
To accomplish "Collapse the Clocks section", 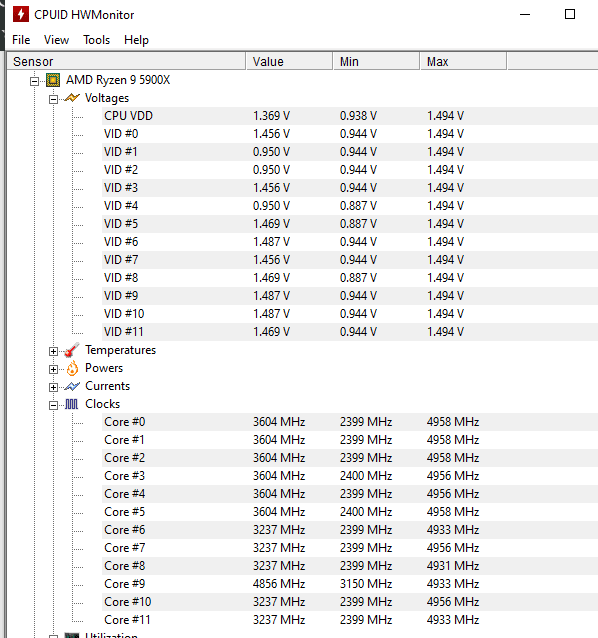I will 53,405.
